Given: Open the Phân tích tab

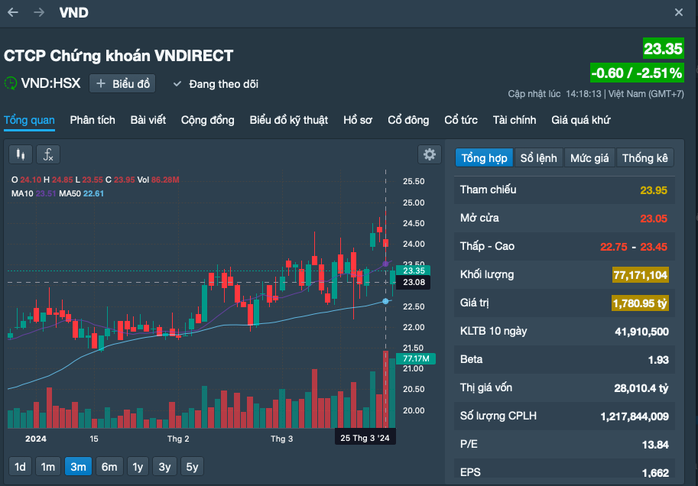Looking at the screenshot, I should tap(93, 120).
